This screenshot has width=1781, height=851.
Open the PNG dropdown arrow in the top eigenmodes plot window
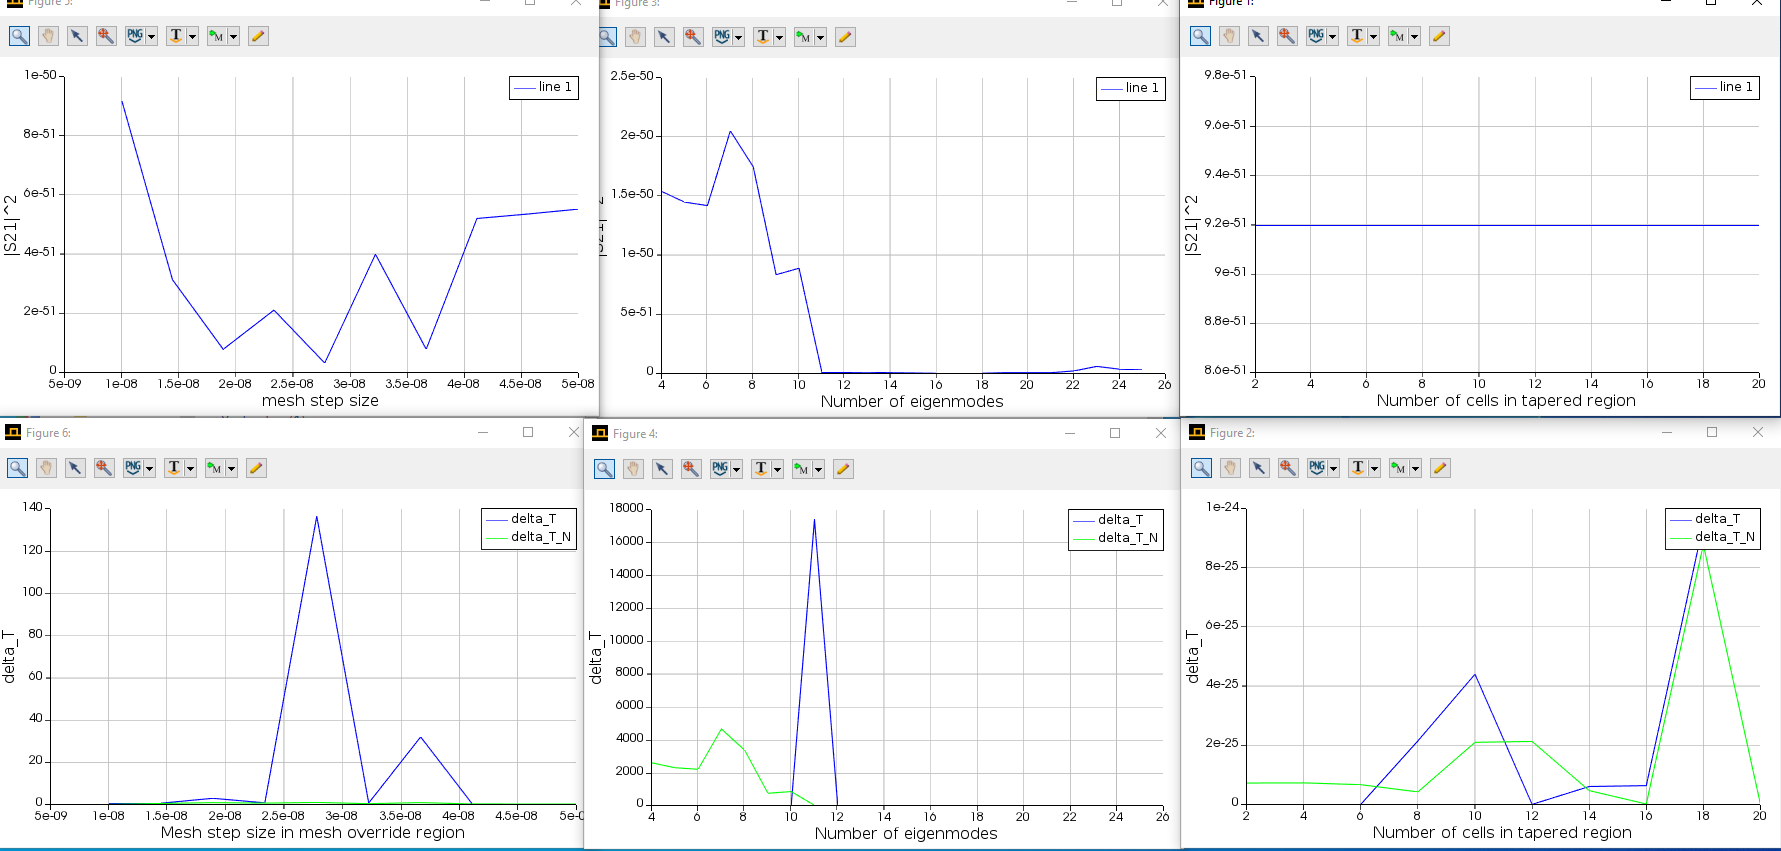coord(739,38)
